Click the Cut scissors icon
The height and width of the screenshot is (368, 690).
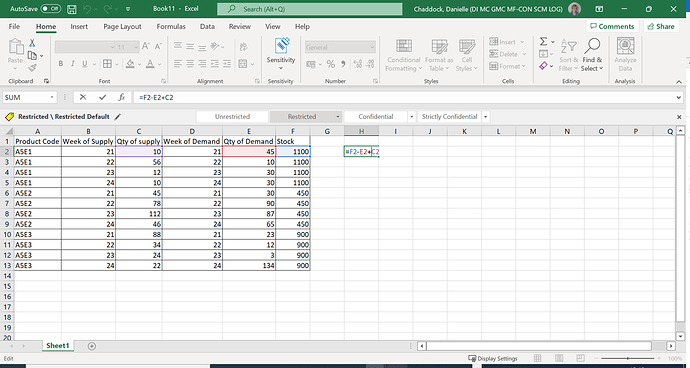[32, 43]
